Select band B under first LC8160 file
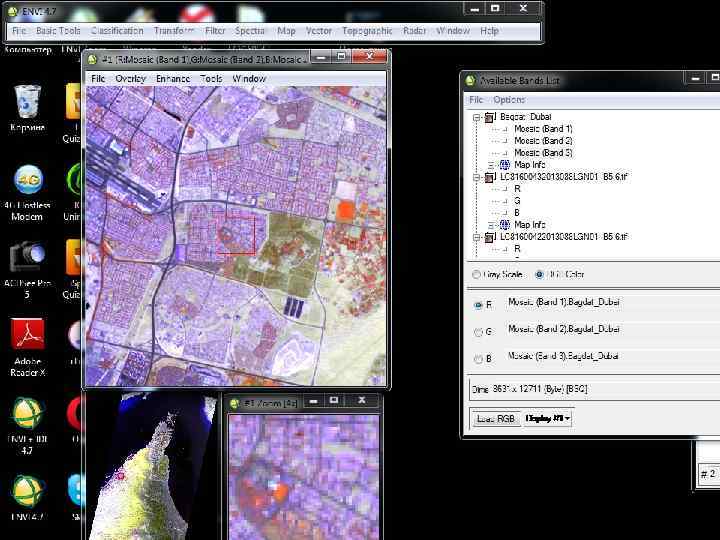 (517, 213)
